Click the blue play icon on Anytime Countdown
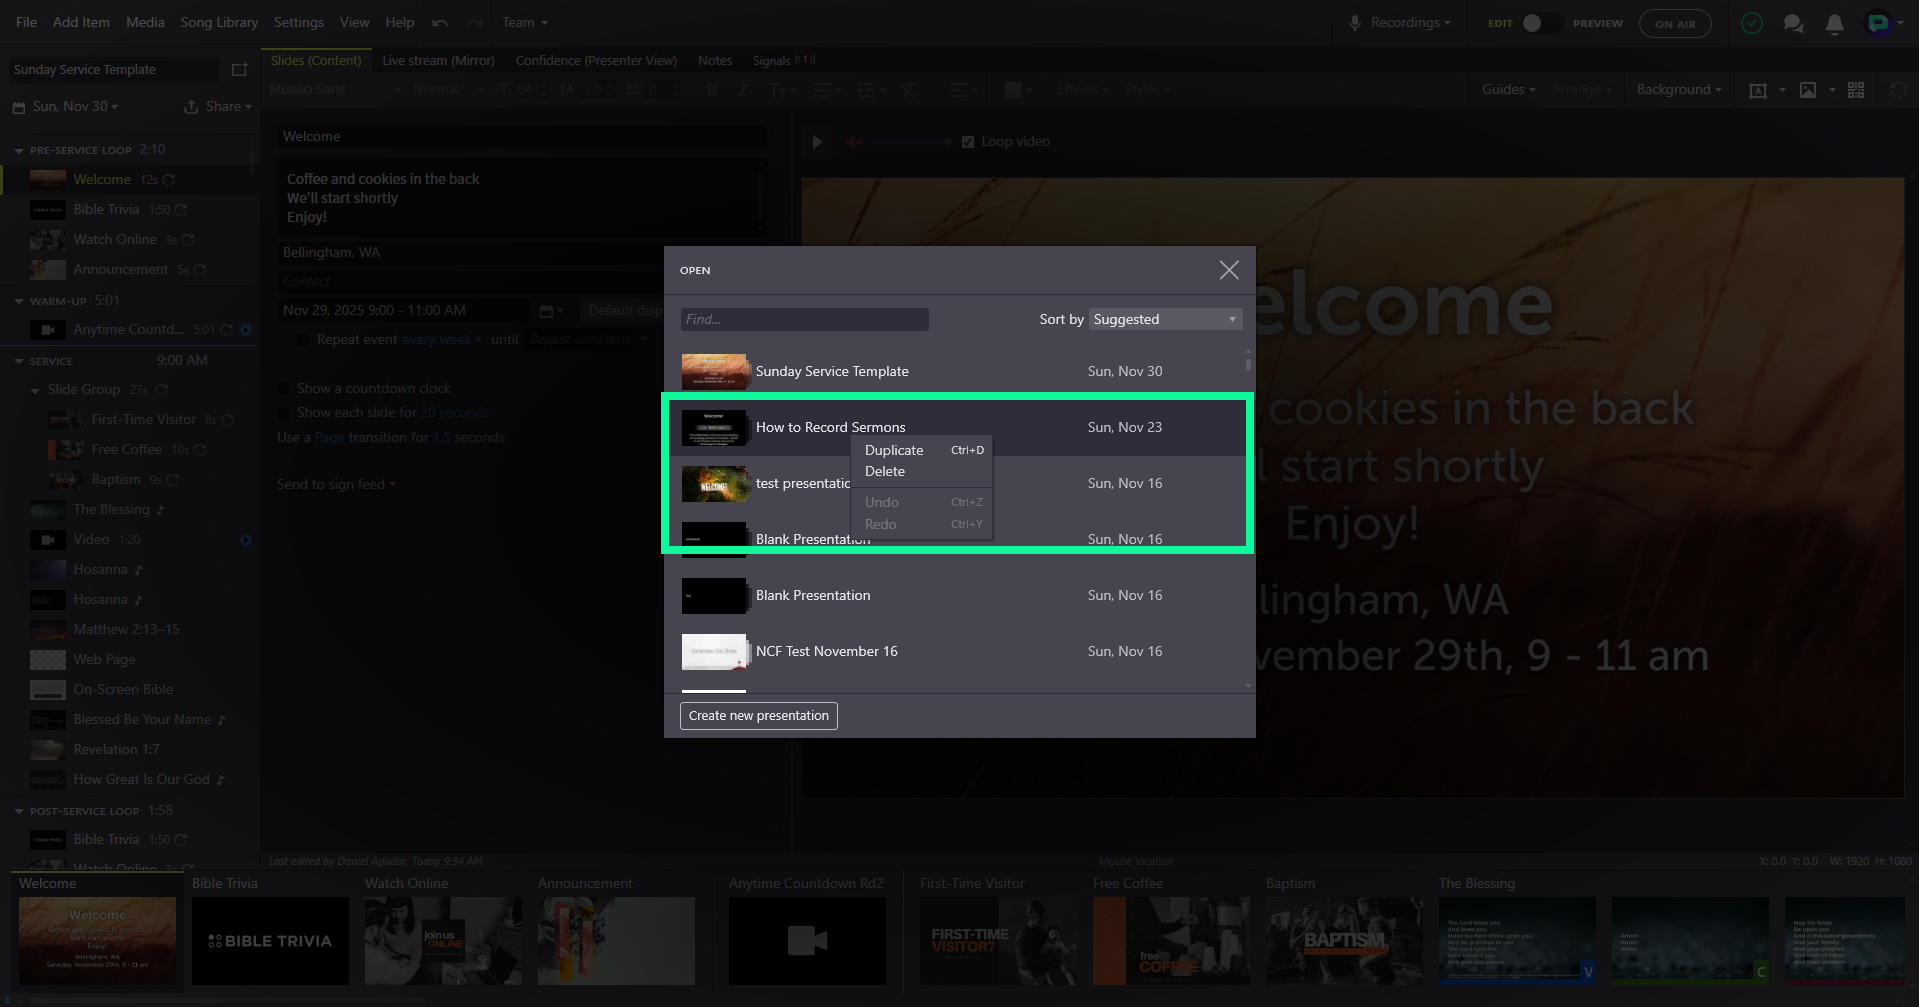 246,330
